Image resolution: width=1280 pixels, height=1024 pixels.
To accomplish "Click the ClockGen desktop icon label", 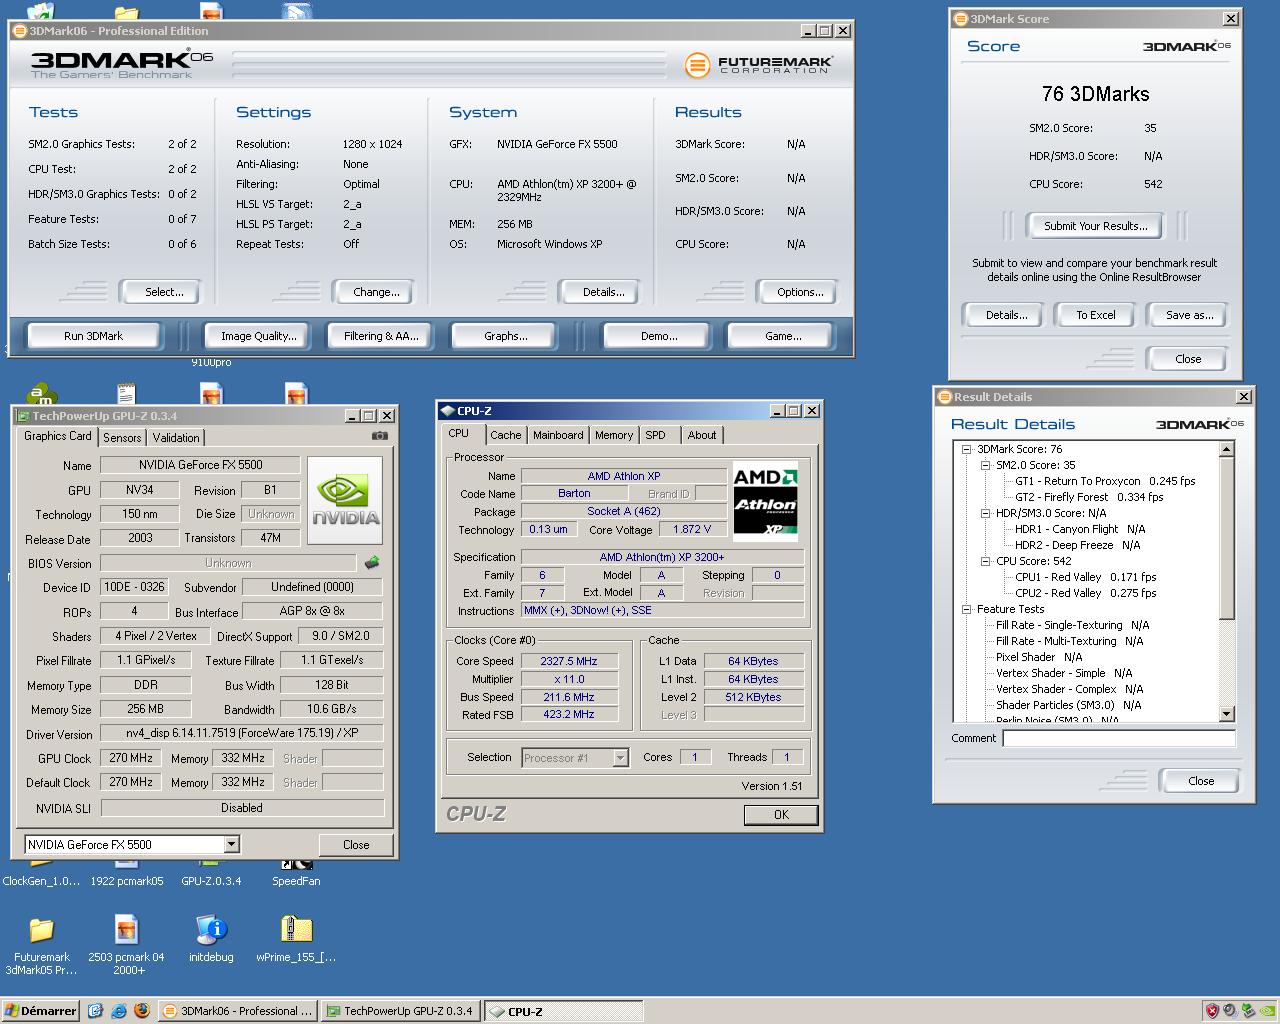I will click(41, 881).
